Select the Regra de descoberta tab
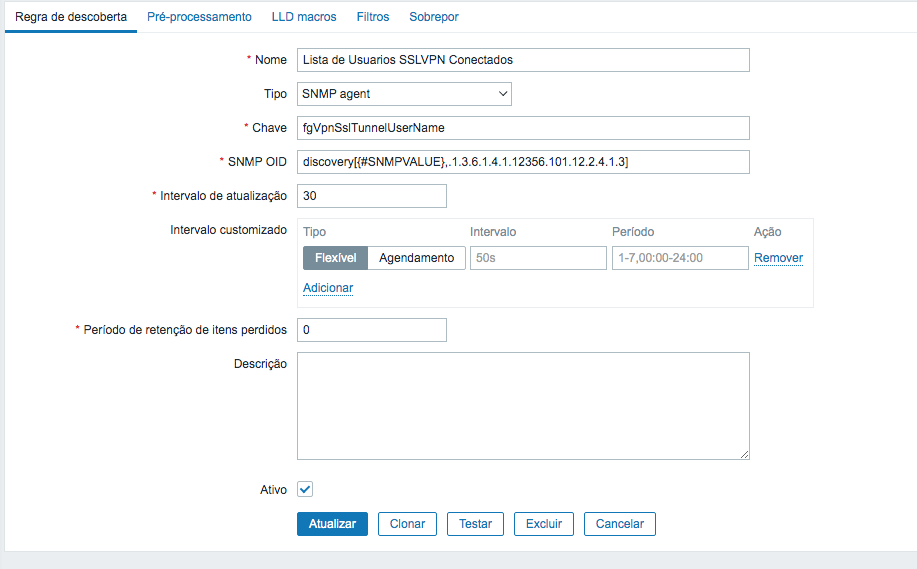 click(71, 17)
